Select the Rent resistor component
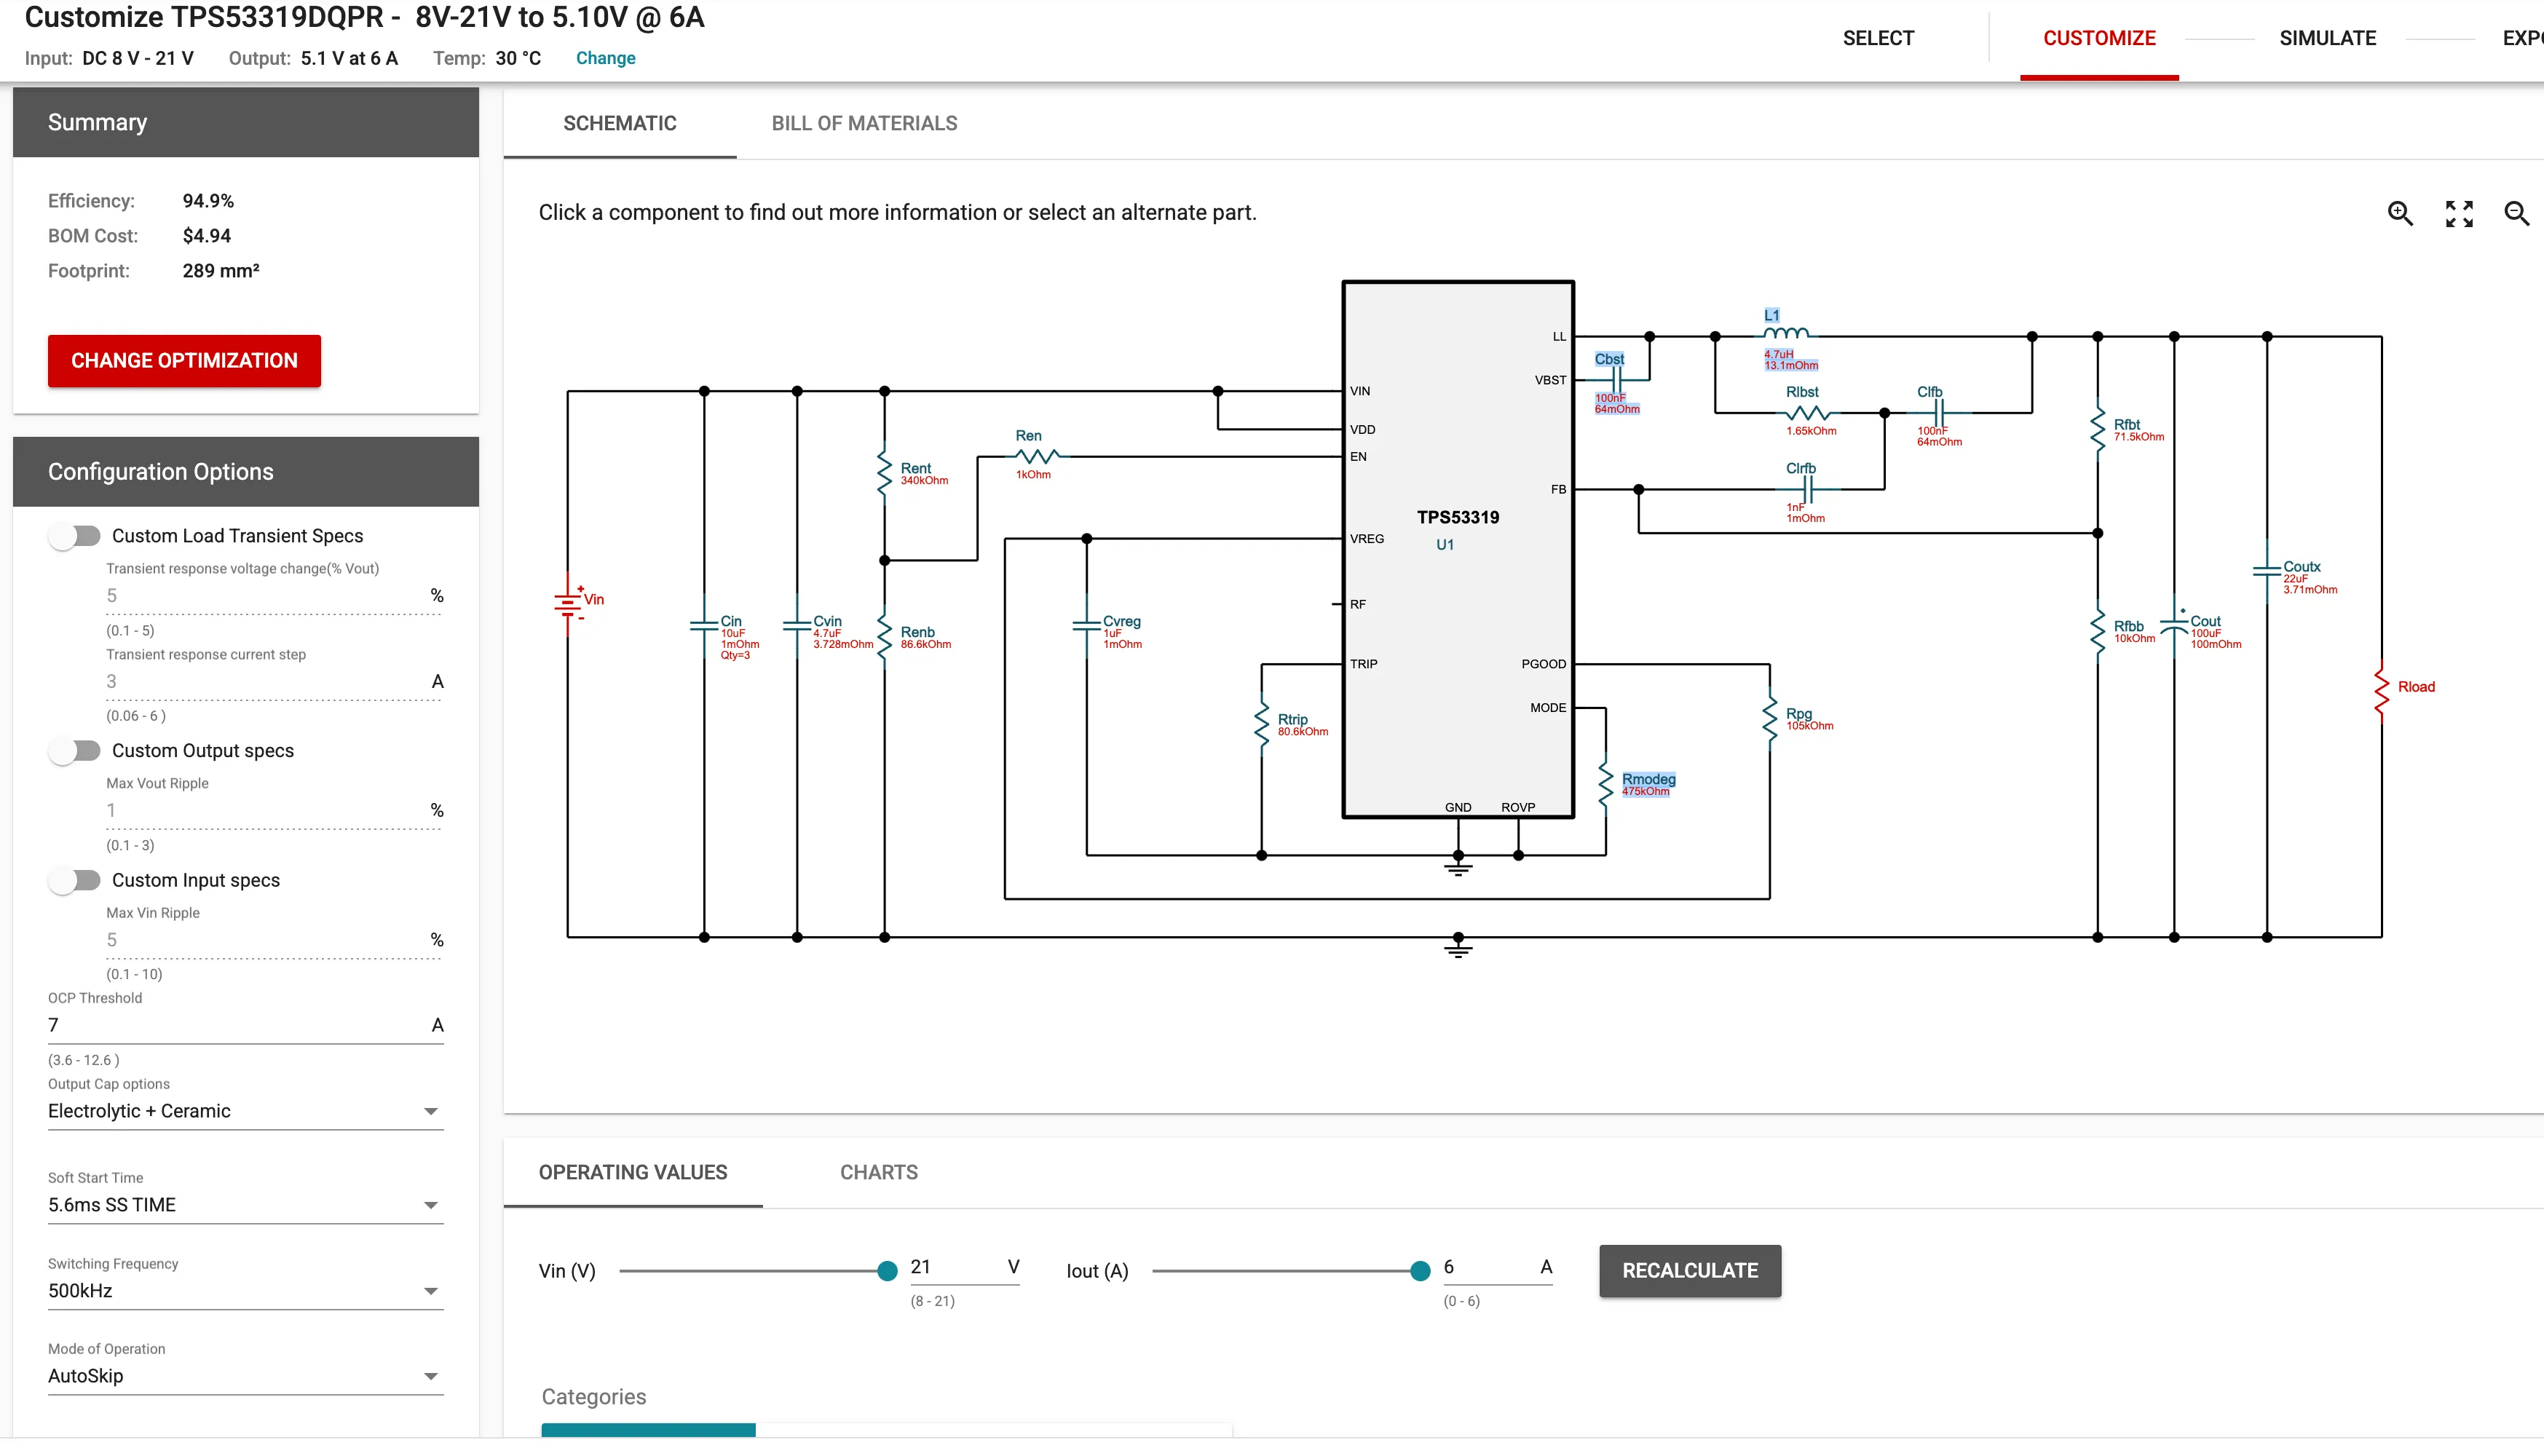The image size is (2544, 1456). coord(884,472)
